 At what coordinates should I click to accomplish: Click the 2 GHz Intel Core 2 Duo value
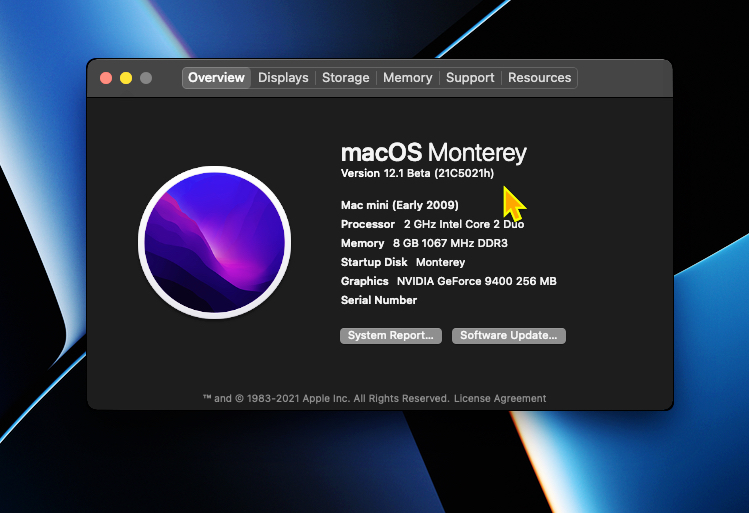[x=464, y=224]
